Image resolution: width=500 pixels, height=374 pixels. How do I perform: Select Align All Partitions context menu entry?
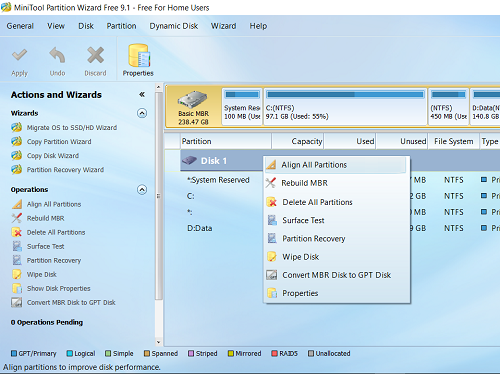tap(337, 165)
